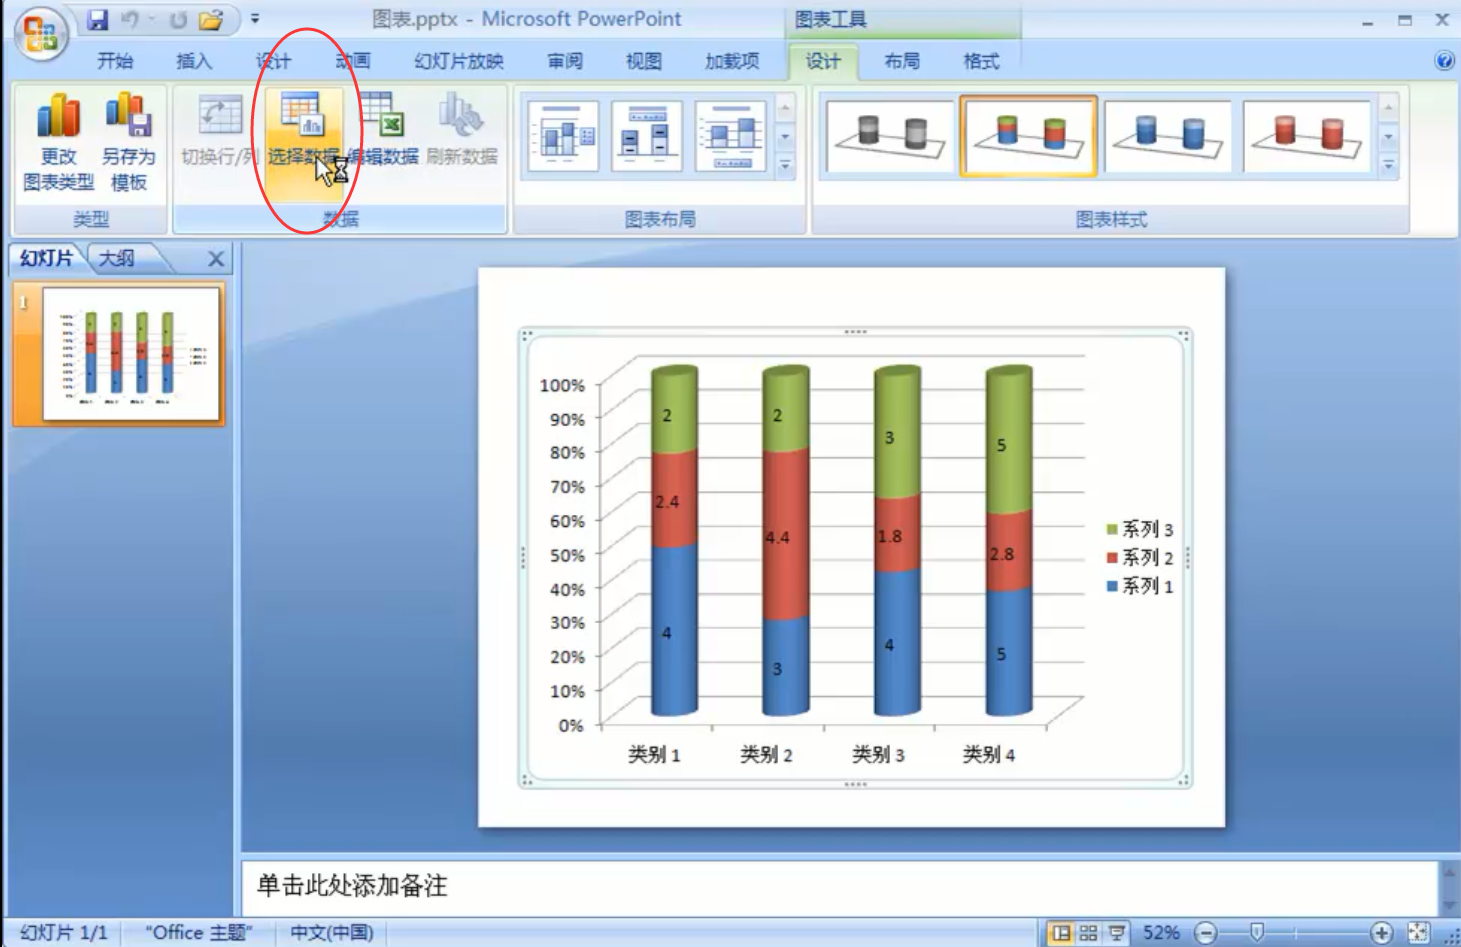This screenshot has width=1461, height=947.
Task: Select slide 1 thumbnail in pane
Action: [130, 354]
